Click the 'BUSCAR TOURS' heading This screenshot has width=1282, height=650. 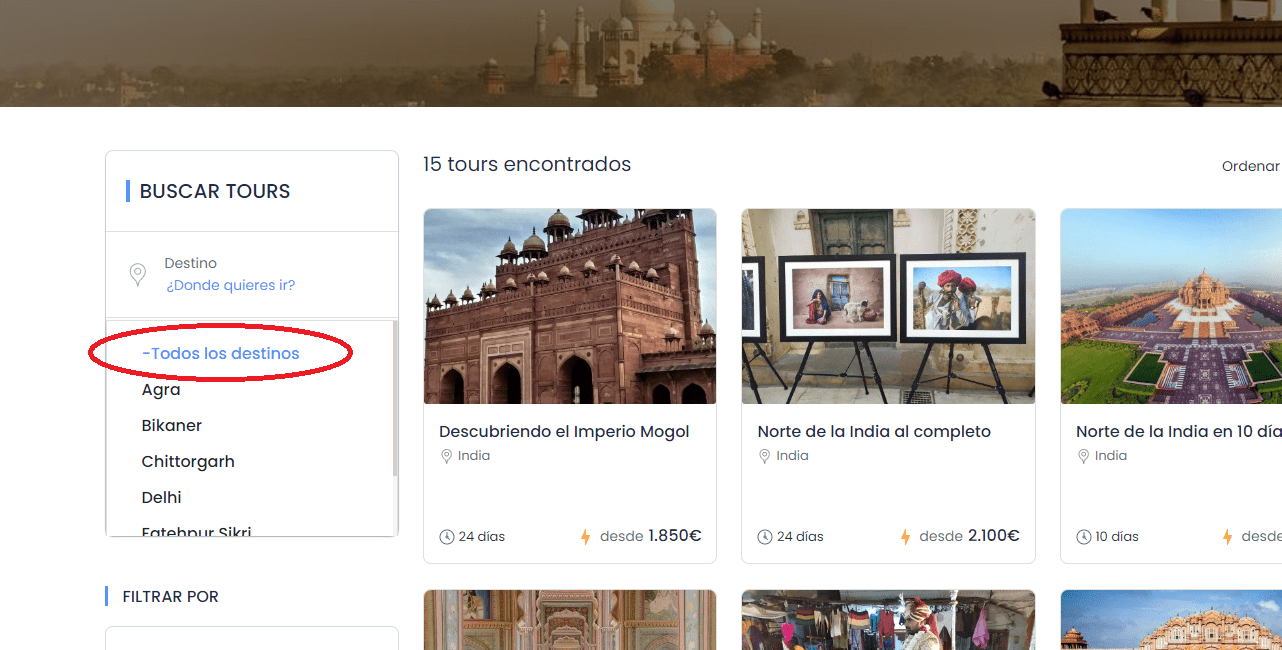(x=215, y=191)
